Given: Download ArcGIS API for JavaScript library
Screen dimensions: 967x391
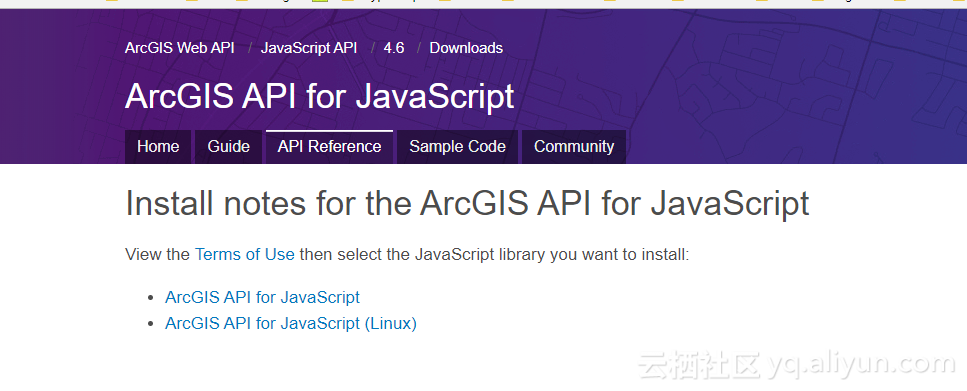Looking at the screenshot, I should click(262, 297).
